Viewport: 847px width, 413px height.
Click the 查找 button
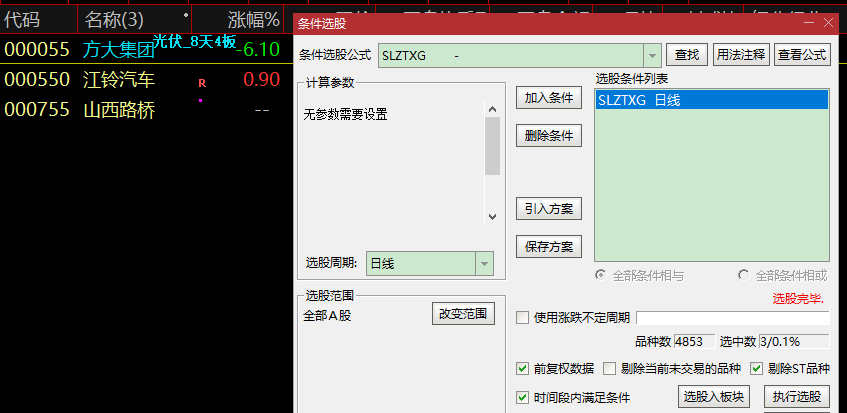point(687,55)
